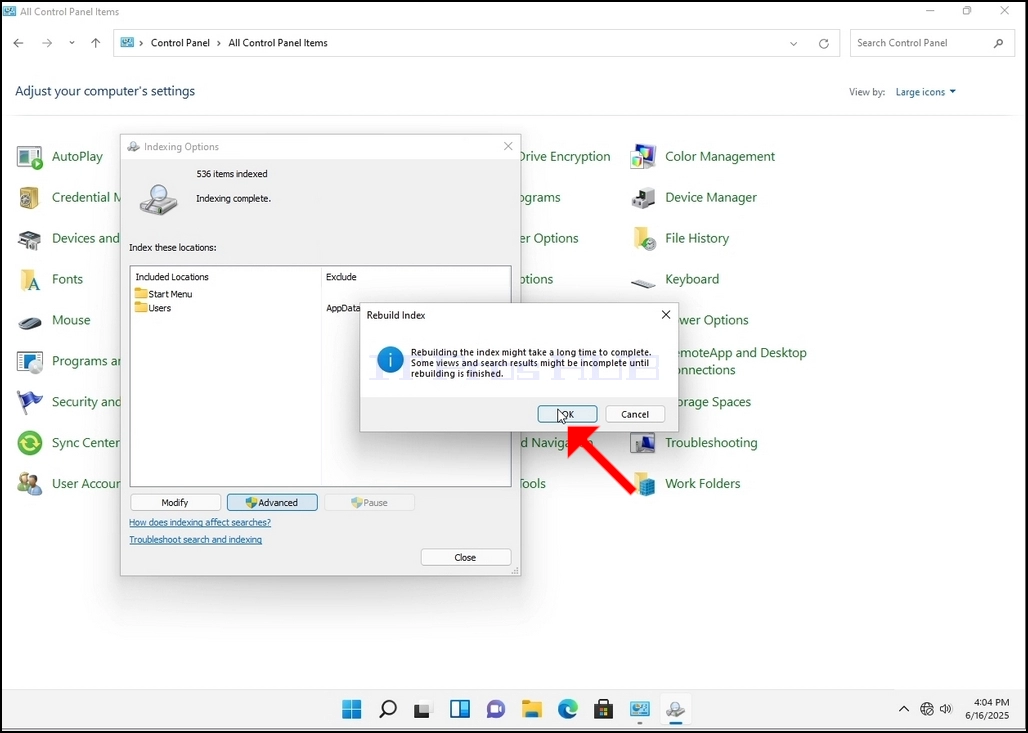Open Task View icon in taskbar
This screenshot has height=733, width=1028.
point(424,709)
